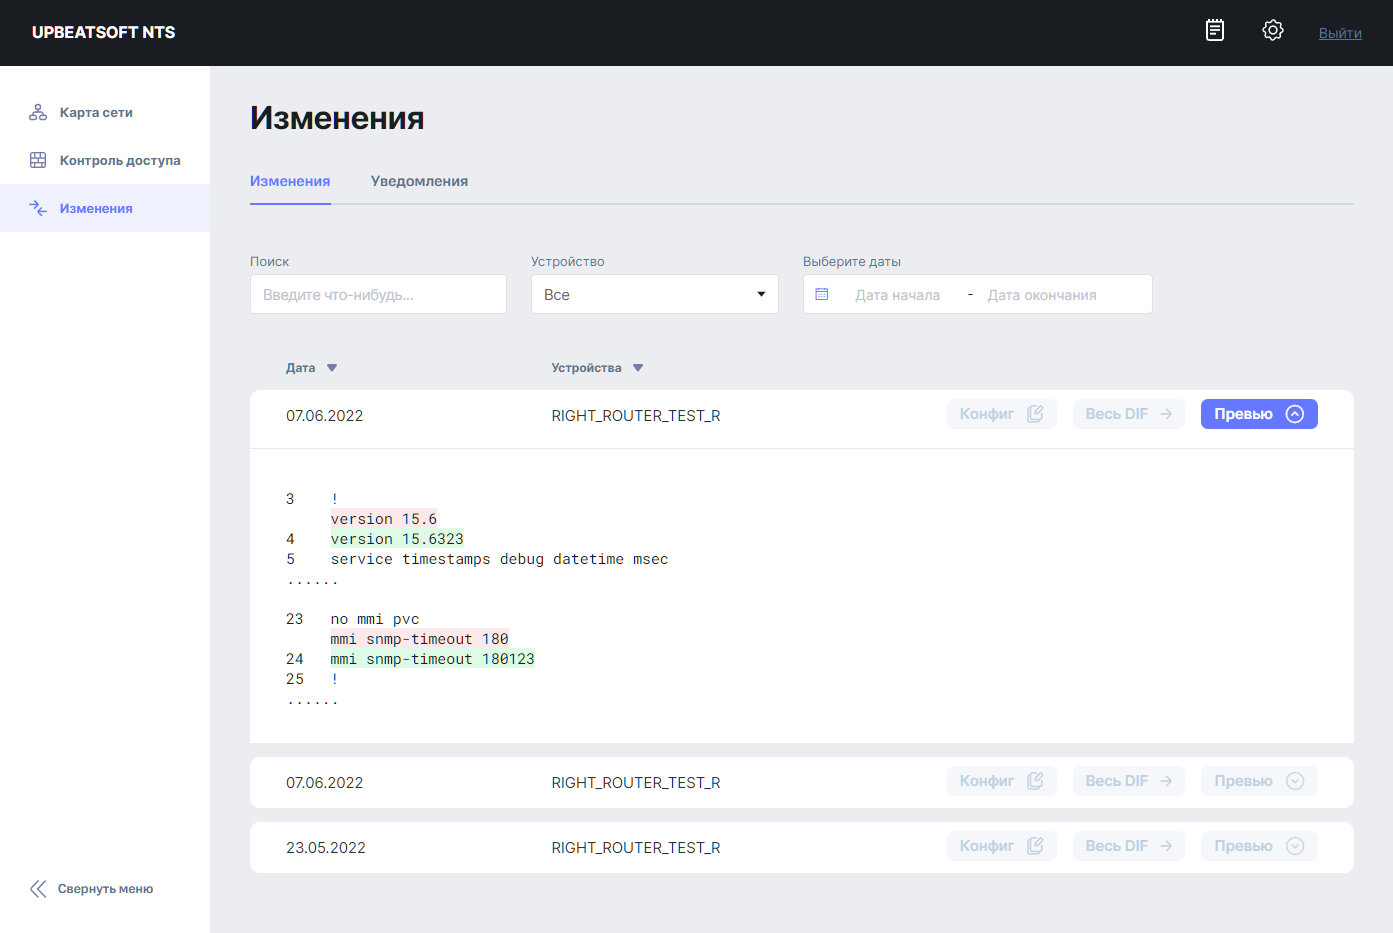Collapse the active Превью in first row
Viewport: 1393px width, 933px height.
1259,414
